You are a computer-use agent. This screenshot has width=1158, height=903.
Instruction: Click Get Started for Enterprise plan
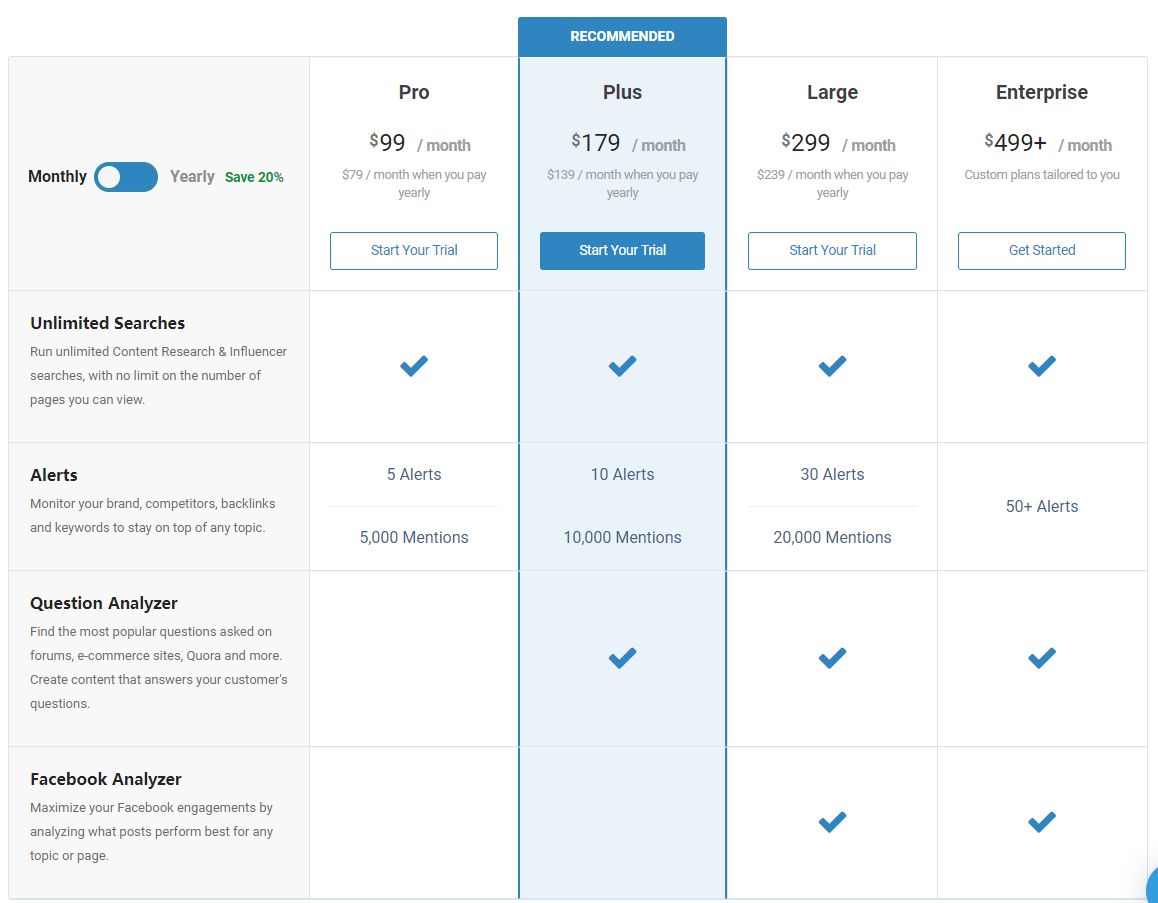[1041, 251]
